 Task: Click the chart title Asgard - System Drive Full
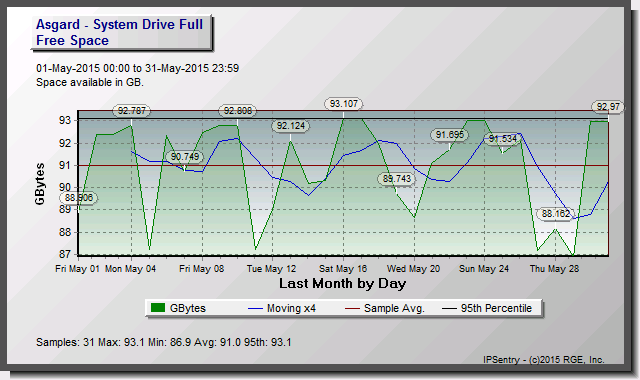coord(119,24)
